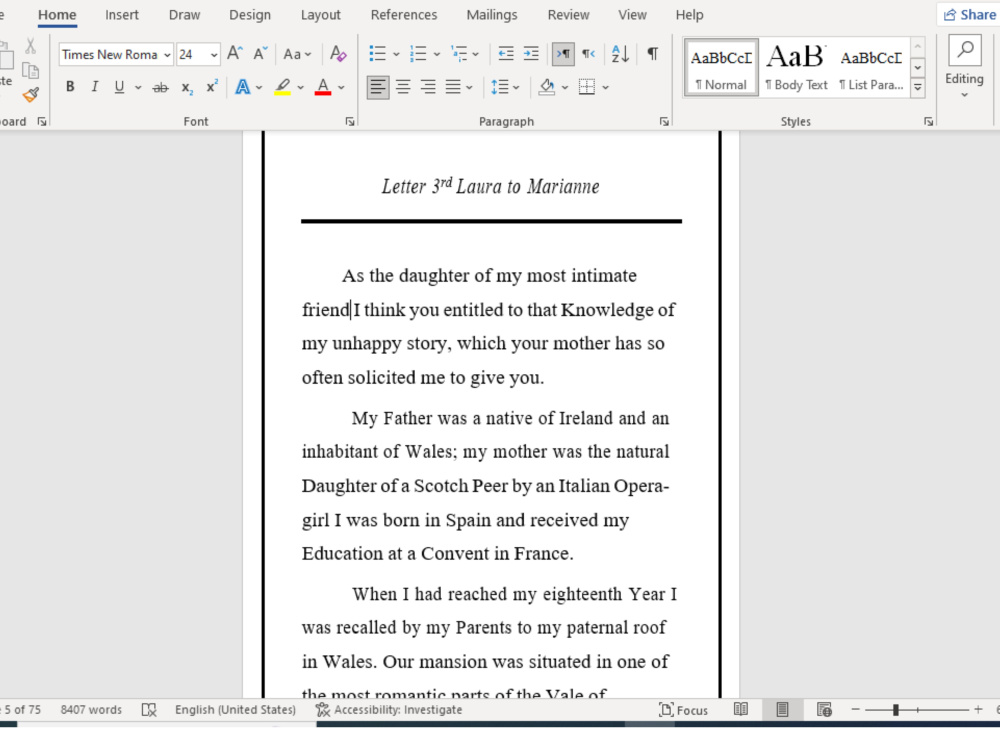The image size is (1000, 750).
Task: Open the Change Case dropdown
Action: [x=297, y=54]
